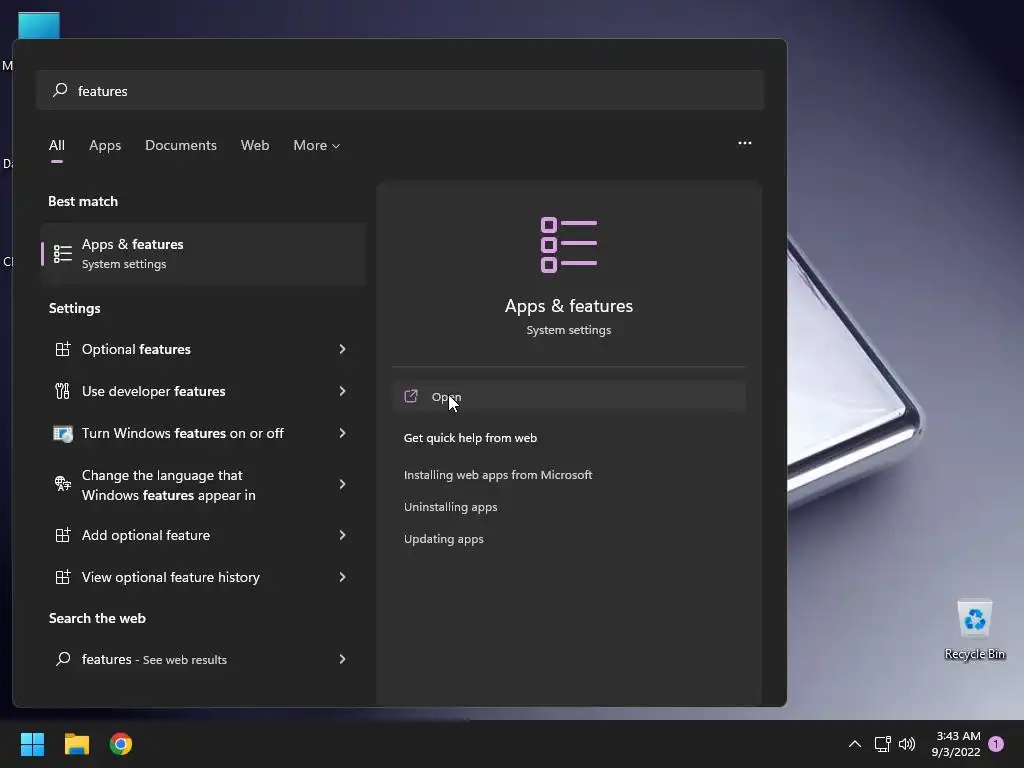
Task: Expand Use developer features chevron
Action: click(x=342, y=391)
